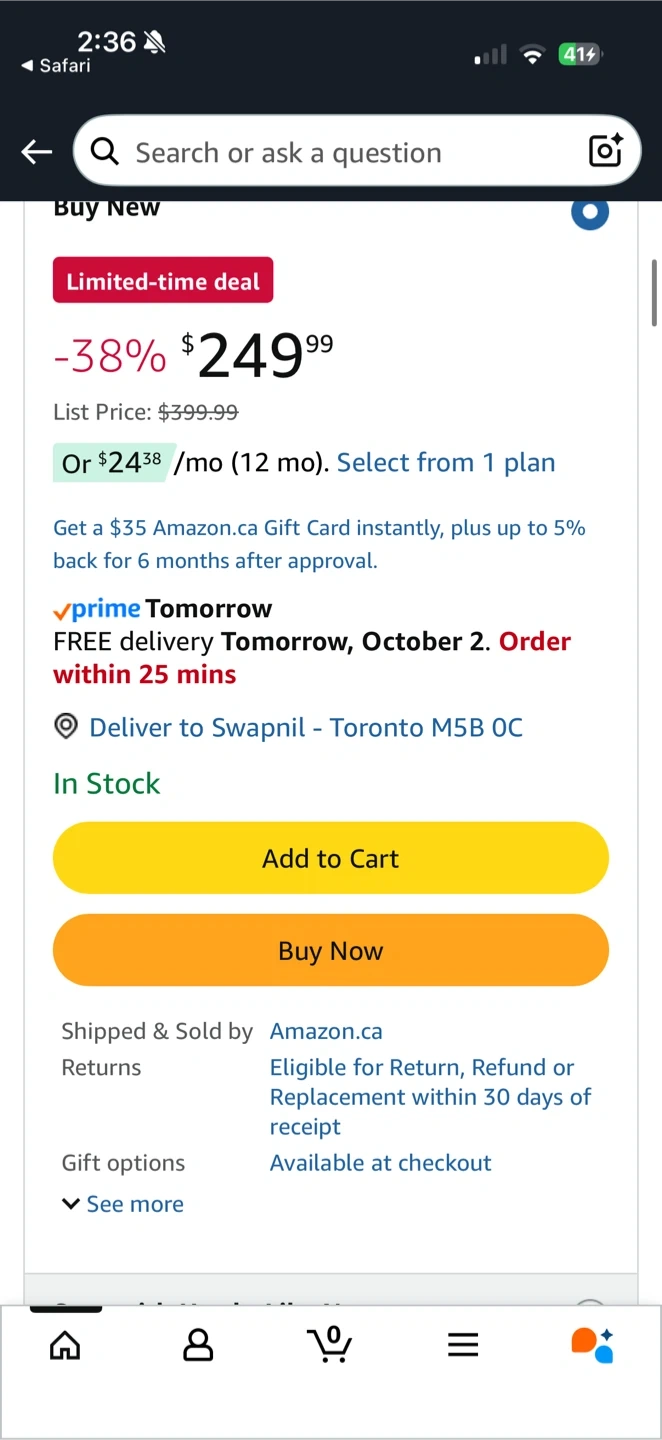662x1440 pixels.
Task: Open camera lens search icon
Action: [x=606, y=151]
